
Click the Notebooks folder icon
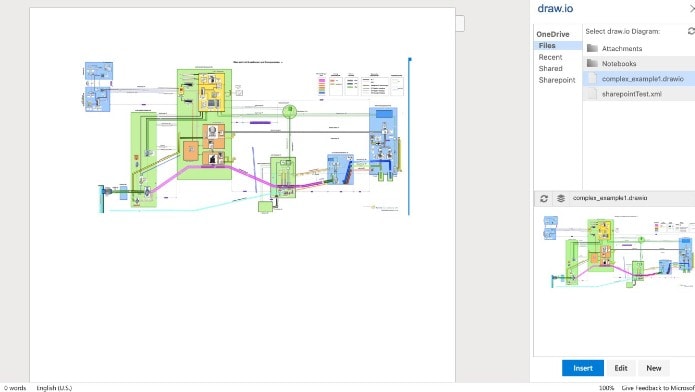pyautogui.click(x=592, y=63)
